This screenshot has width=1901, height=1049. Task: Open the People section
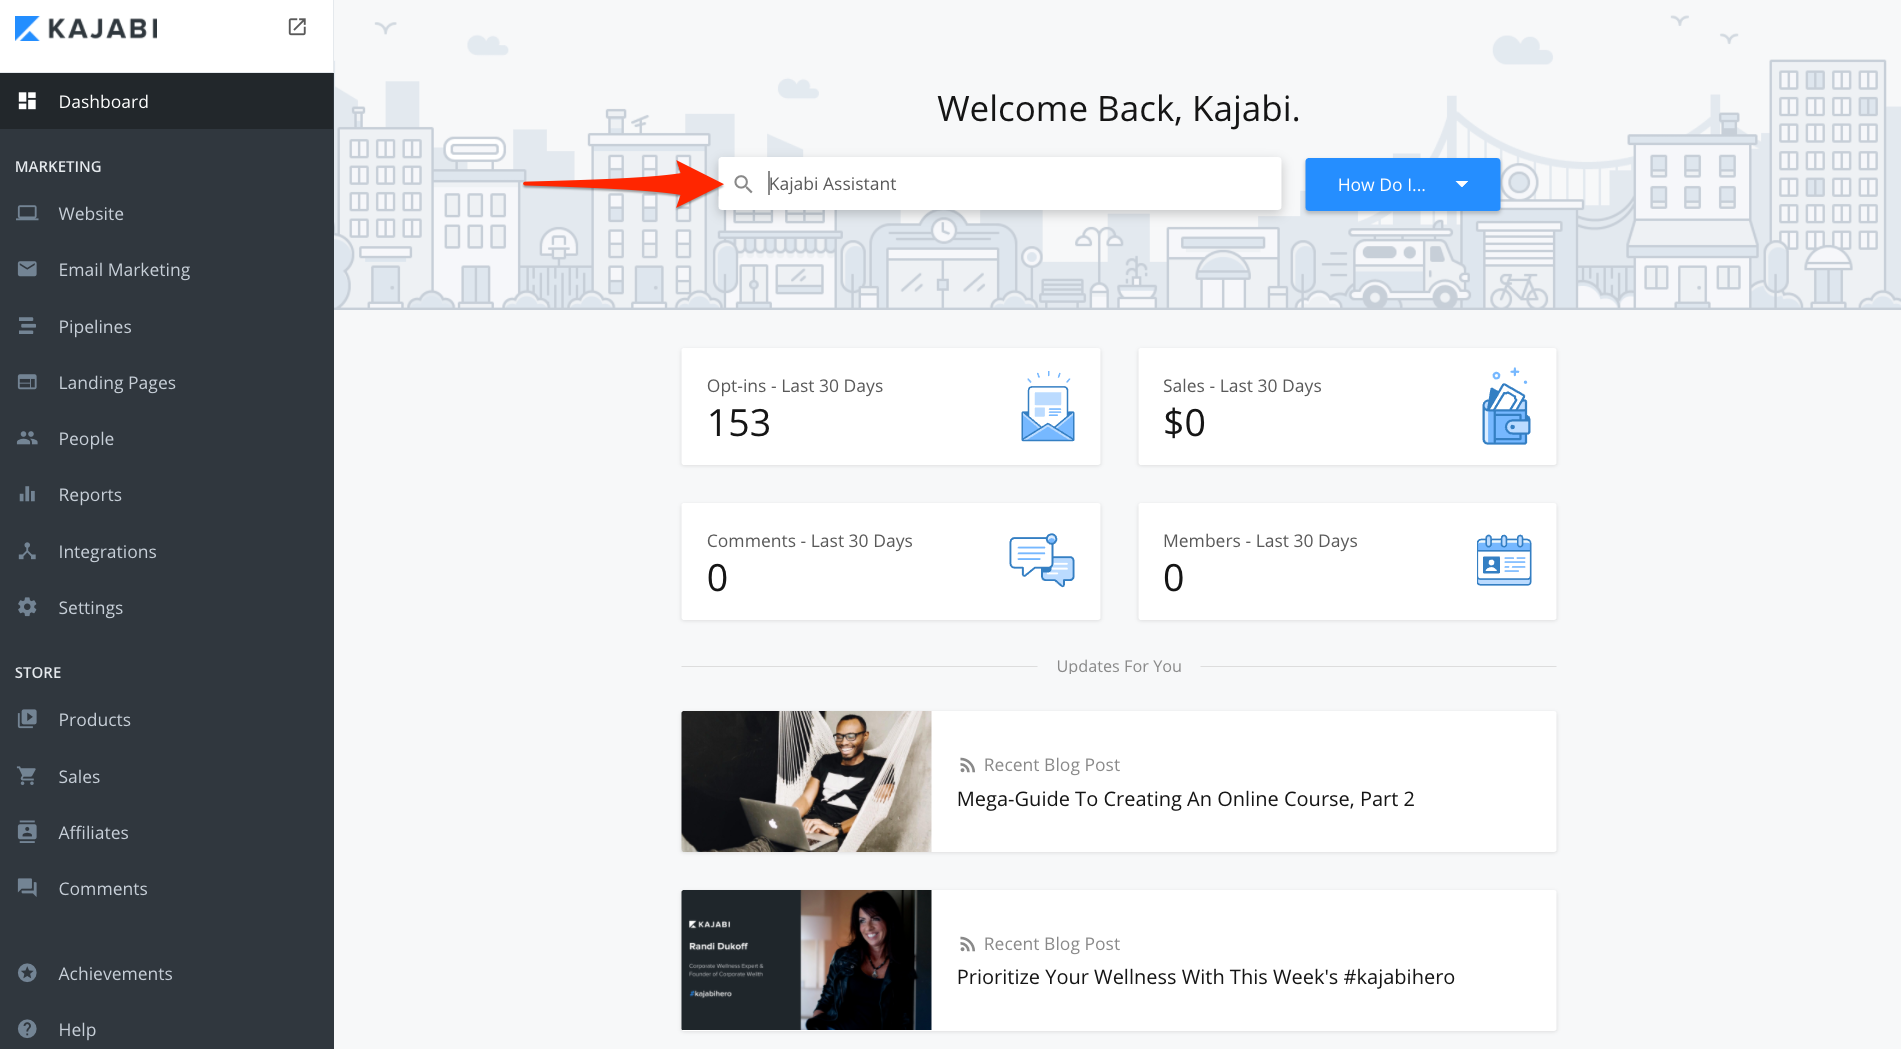click(x=167, y=438)
